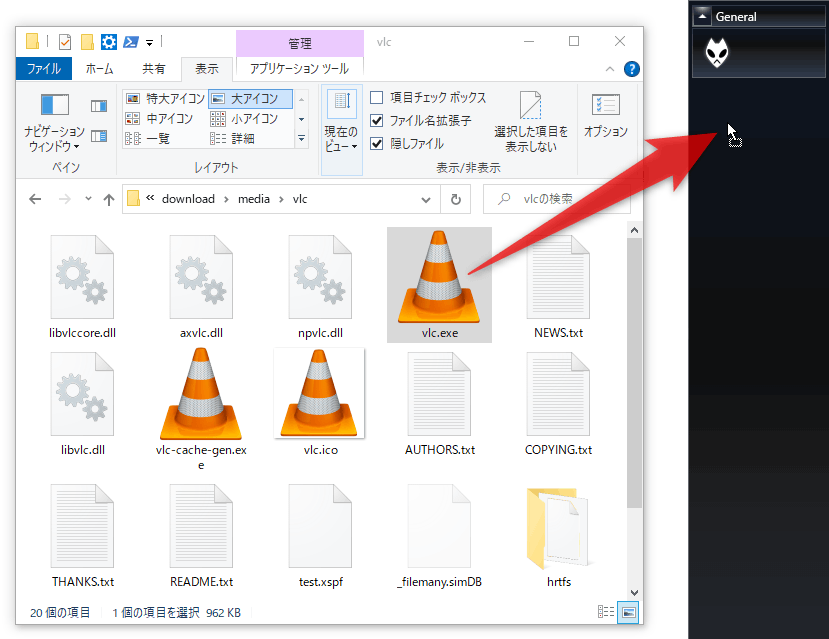Expand breadcrumb chevron after download
The width and height of the screenshot is (829, 639).
(226, 199)
